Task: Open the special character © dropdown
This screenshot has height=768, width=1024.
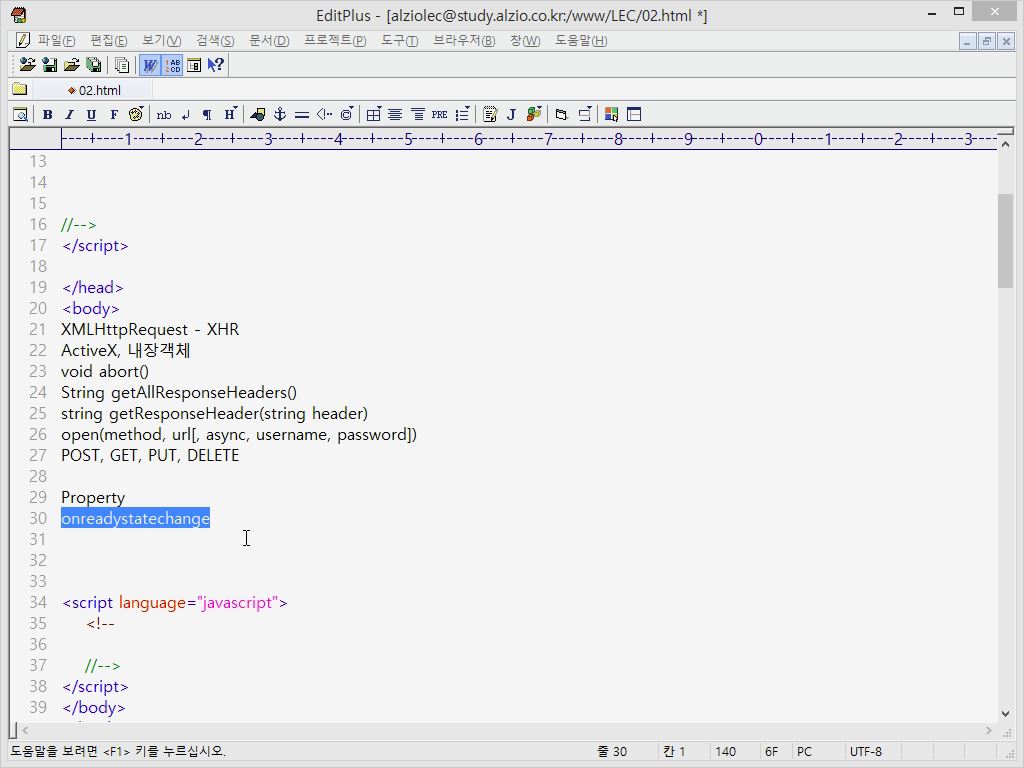Action: tap(347, 114)
